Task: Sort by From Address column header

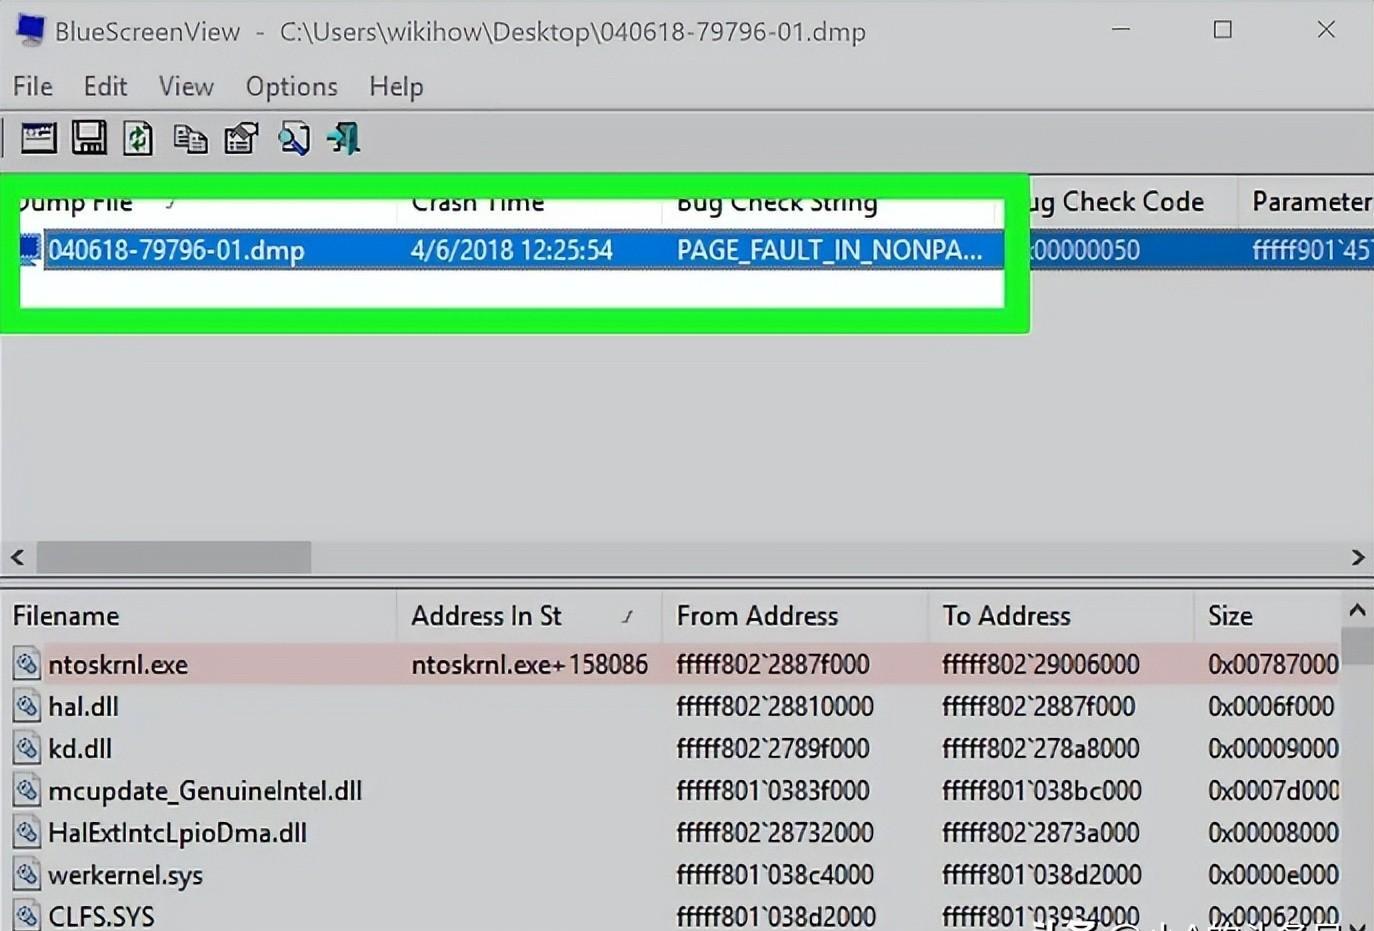Action: pos(795,616)
